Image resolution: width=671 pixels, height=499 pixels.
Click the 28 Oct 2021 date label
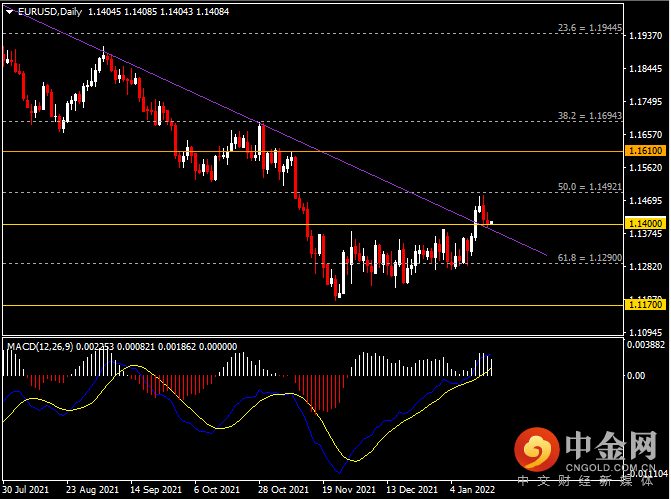(x=283, y=489)
